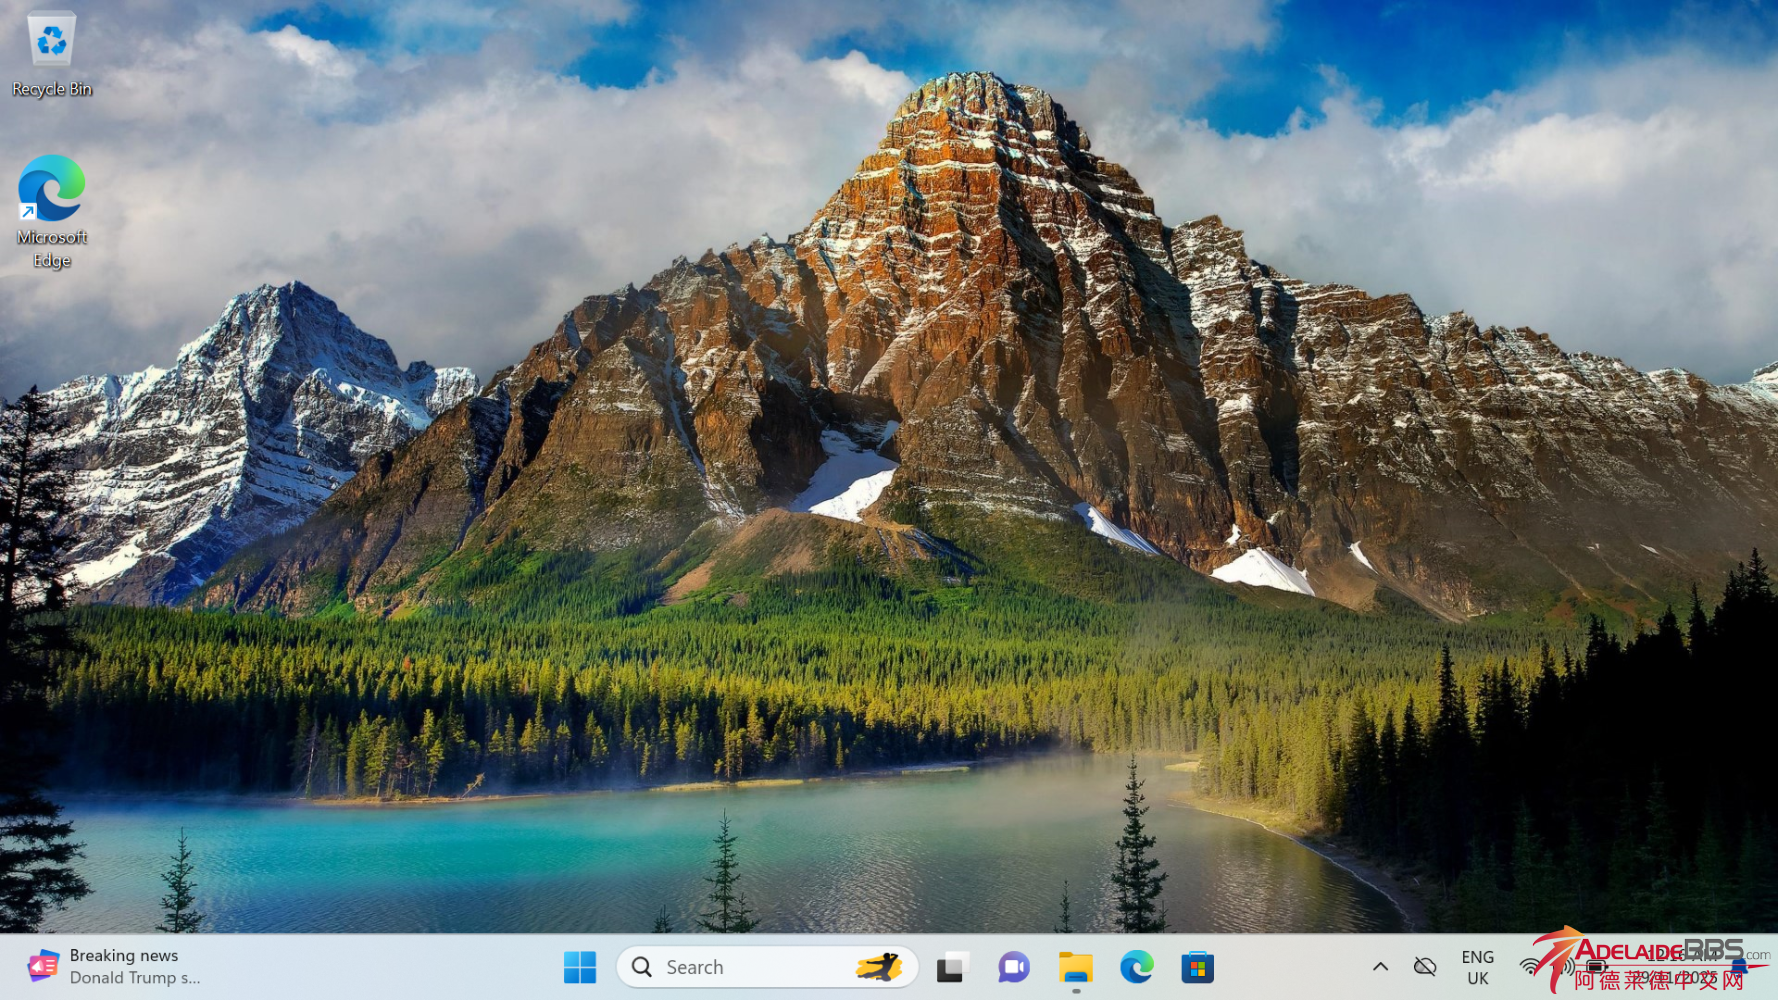This screenshot has width=1778, height=1000.
Task: Click the notification bell icon
Action: tap(1739, 967)
